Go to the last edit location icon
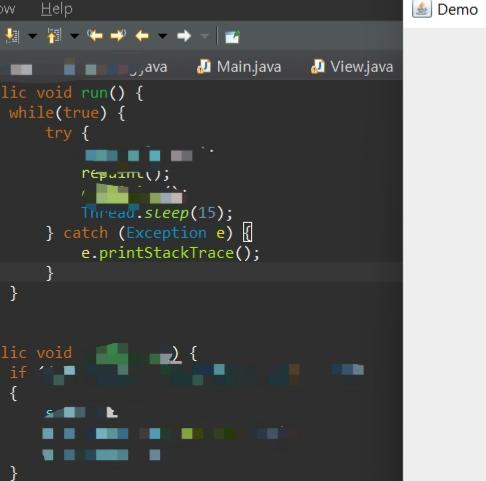 point(95,36)
